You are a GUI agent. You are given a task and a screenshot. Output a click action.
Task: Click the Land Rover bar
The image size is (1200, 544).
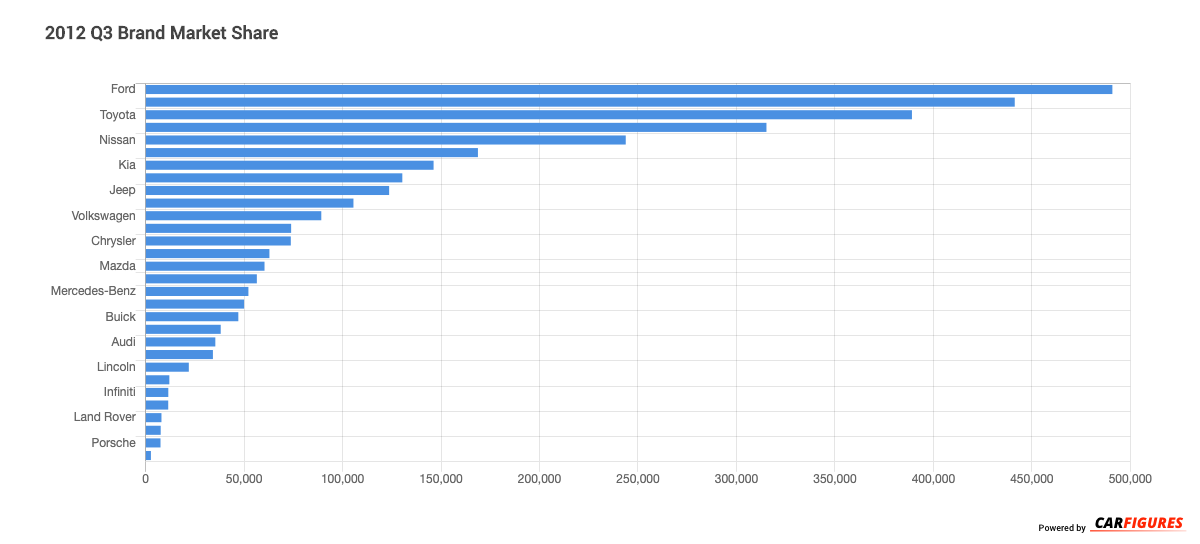[154, 417]
